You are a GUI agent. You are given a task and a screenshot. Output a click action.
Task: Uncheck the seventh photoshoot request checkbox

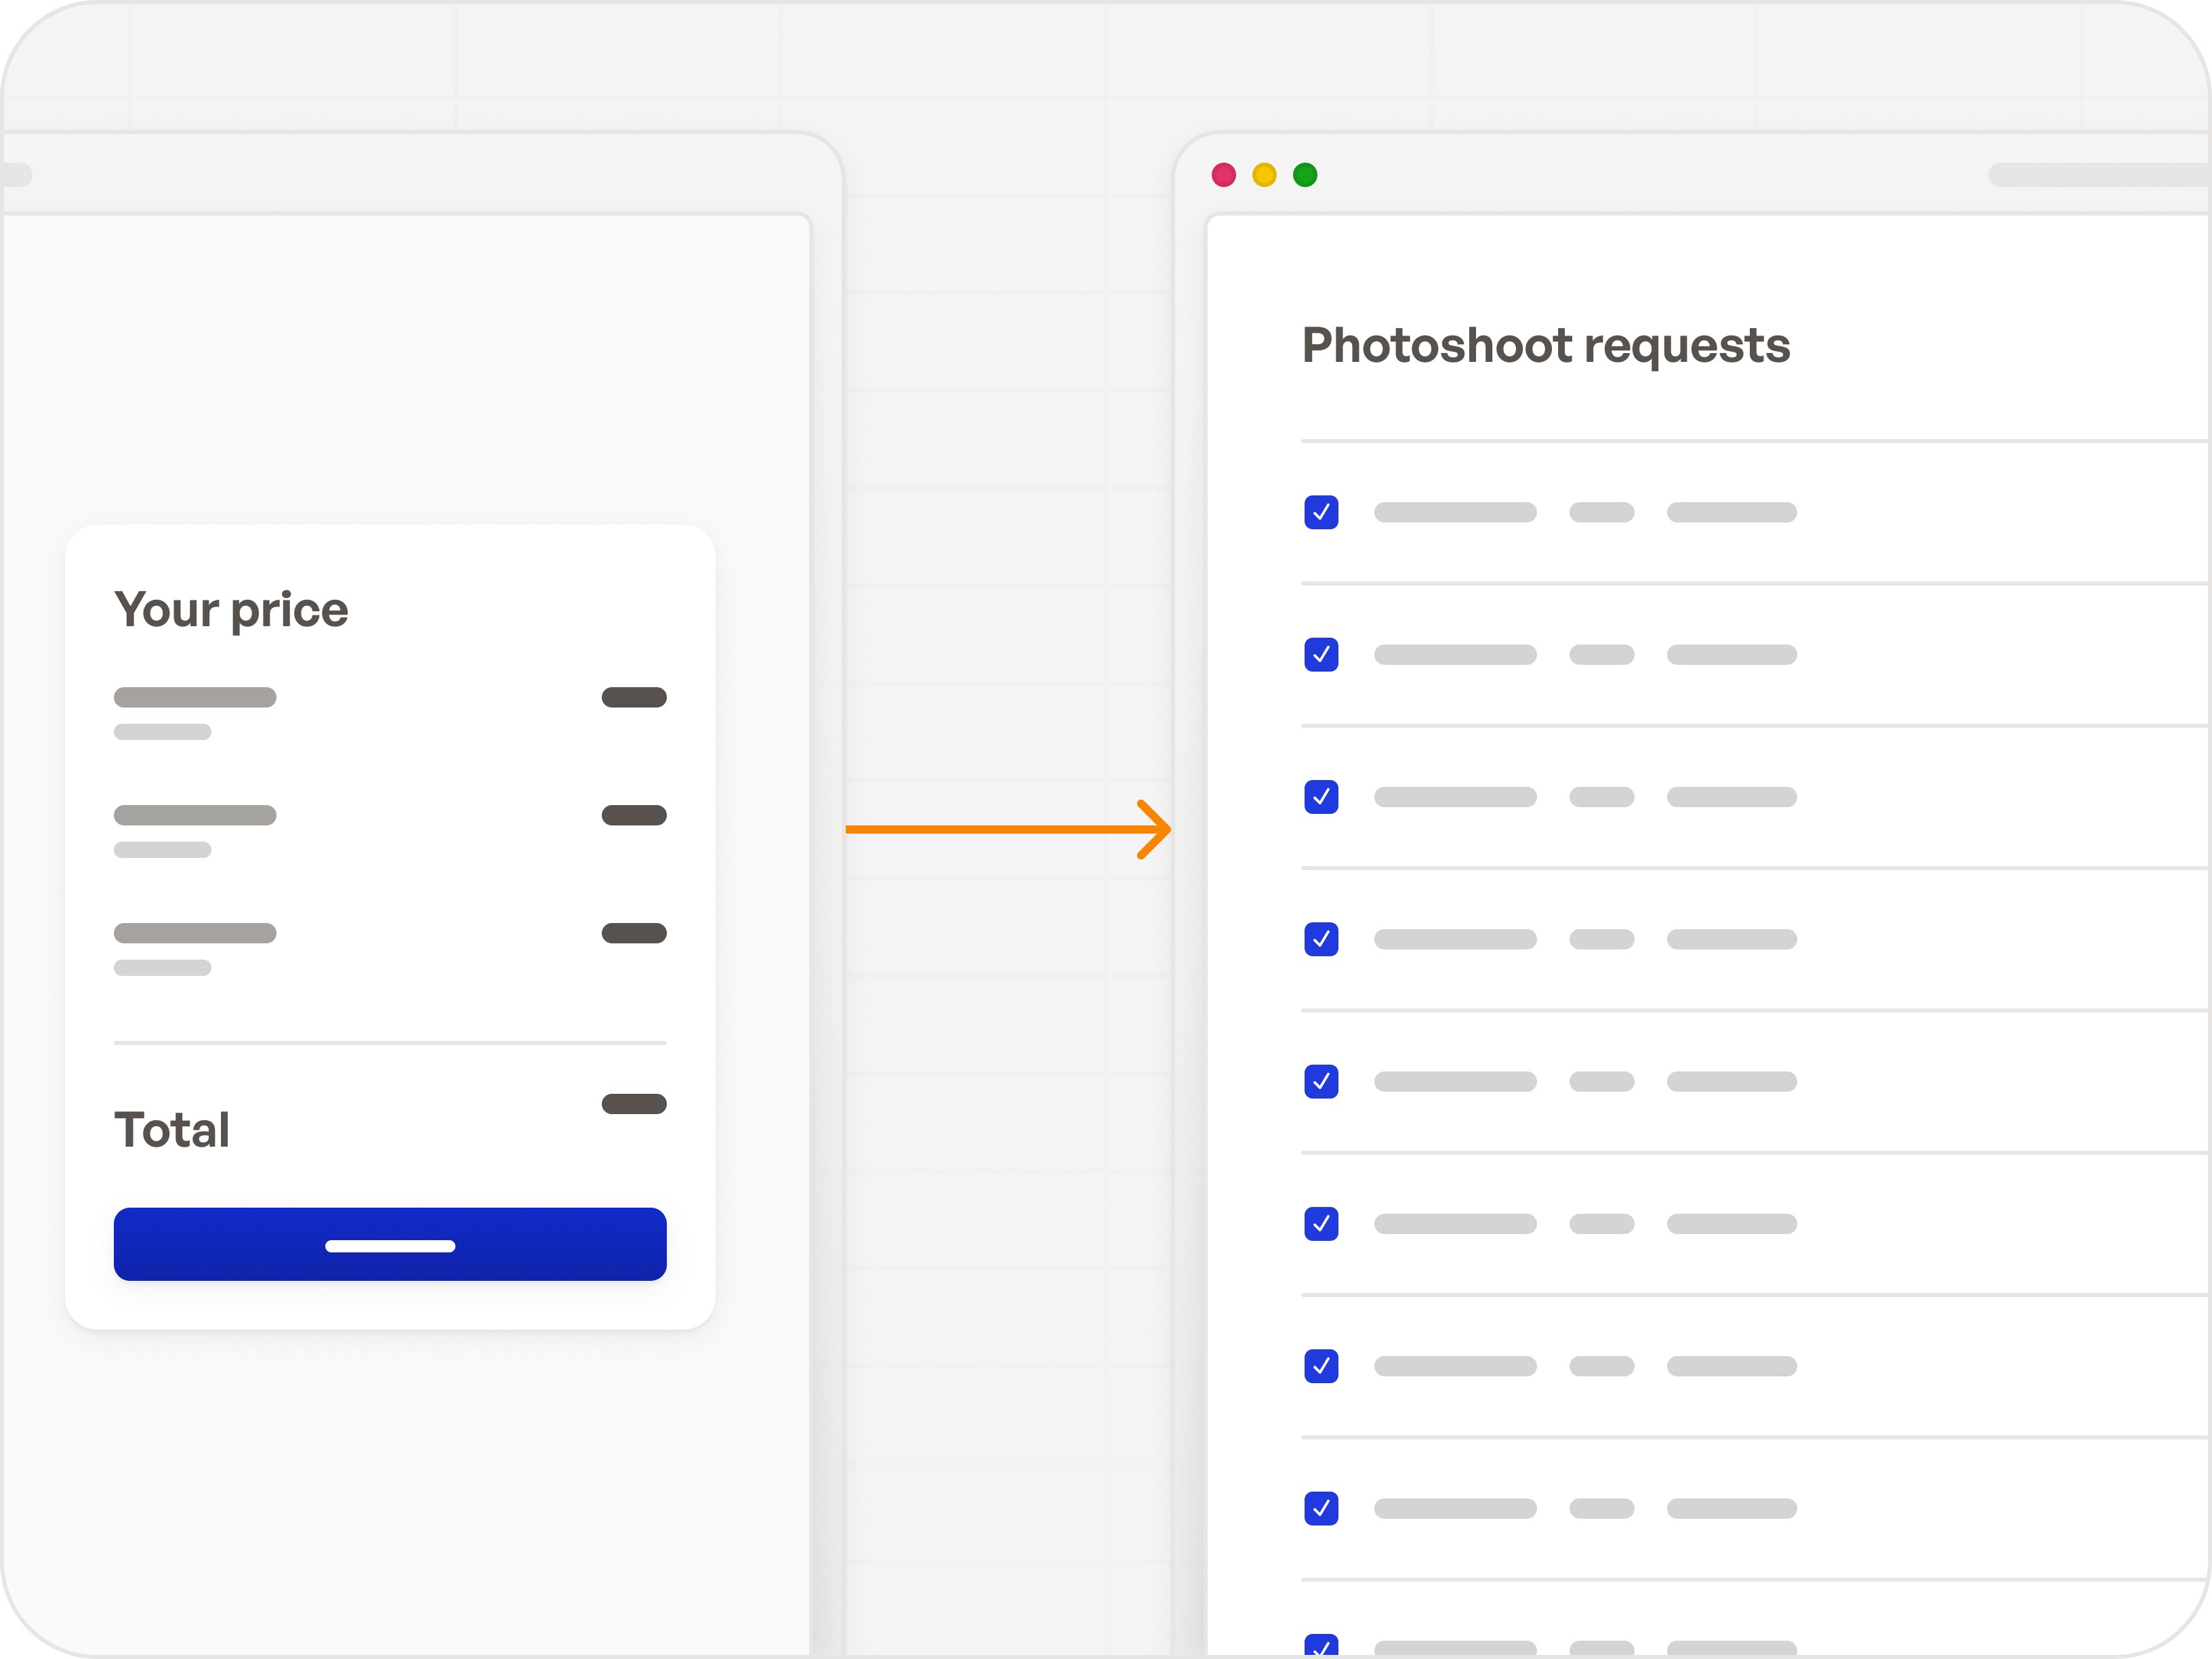pyautogui.click(x=1321, y=1366)
